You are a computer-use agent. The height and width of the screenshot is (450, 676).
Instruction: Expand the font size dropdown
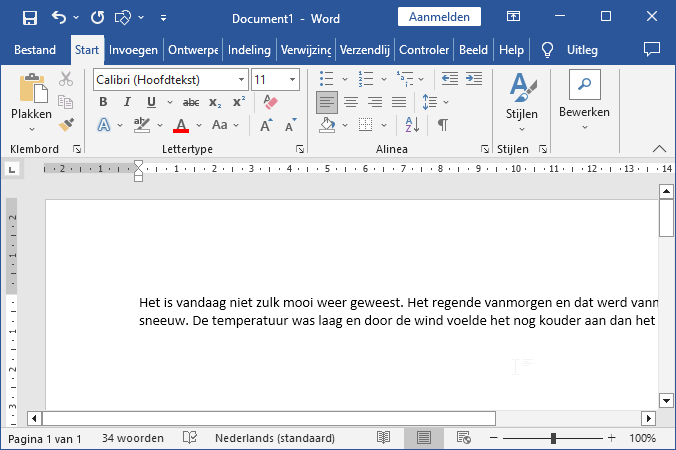(291, 79)
